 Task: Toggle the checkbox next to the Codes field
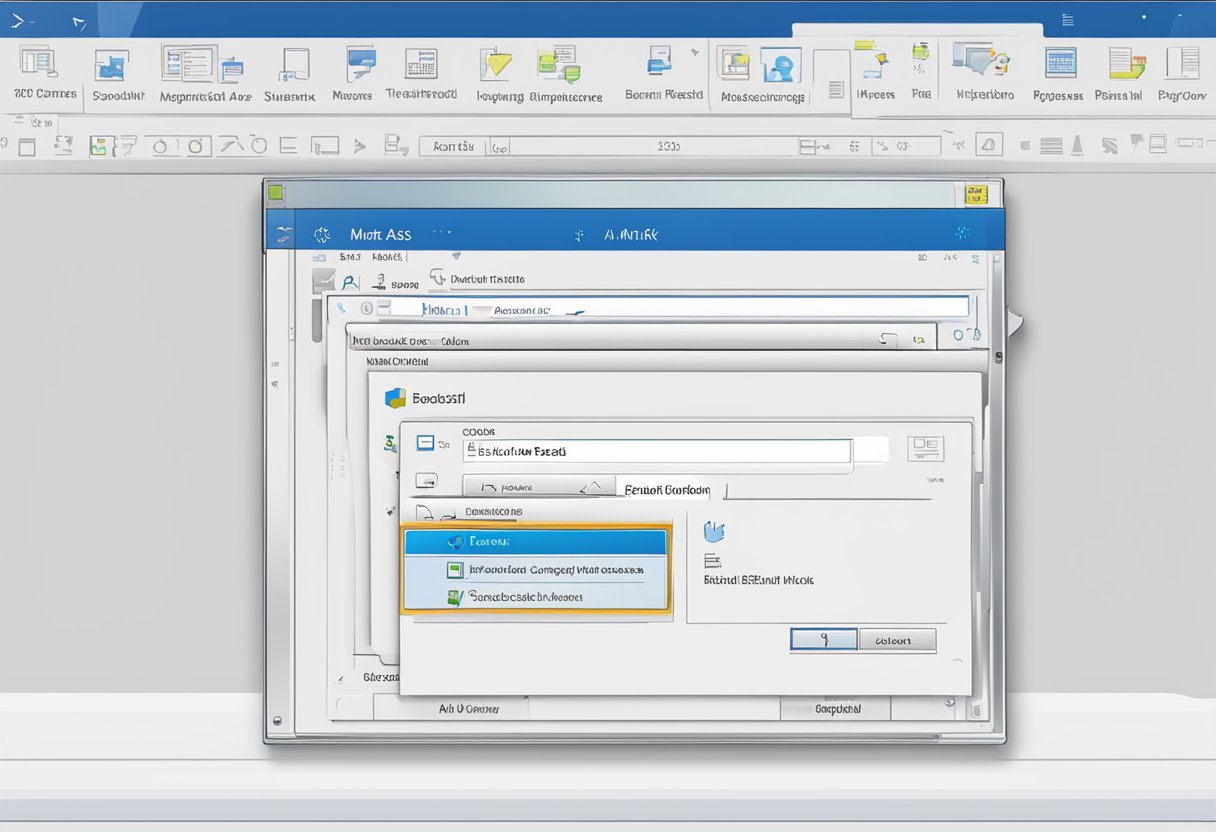point(425,441)
